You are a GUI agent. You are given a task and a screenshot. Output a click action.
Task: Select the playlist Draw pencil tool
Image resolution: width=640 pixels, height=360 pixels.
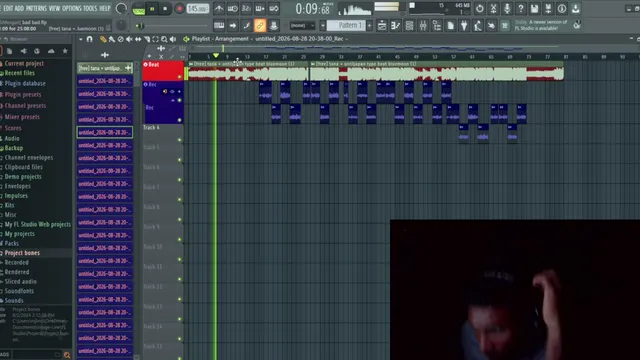103,39
